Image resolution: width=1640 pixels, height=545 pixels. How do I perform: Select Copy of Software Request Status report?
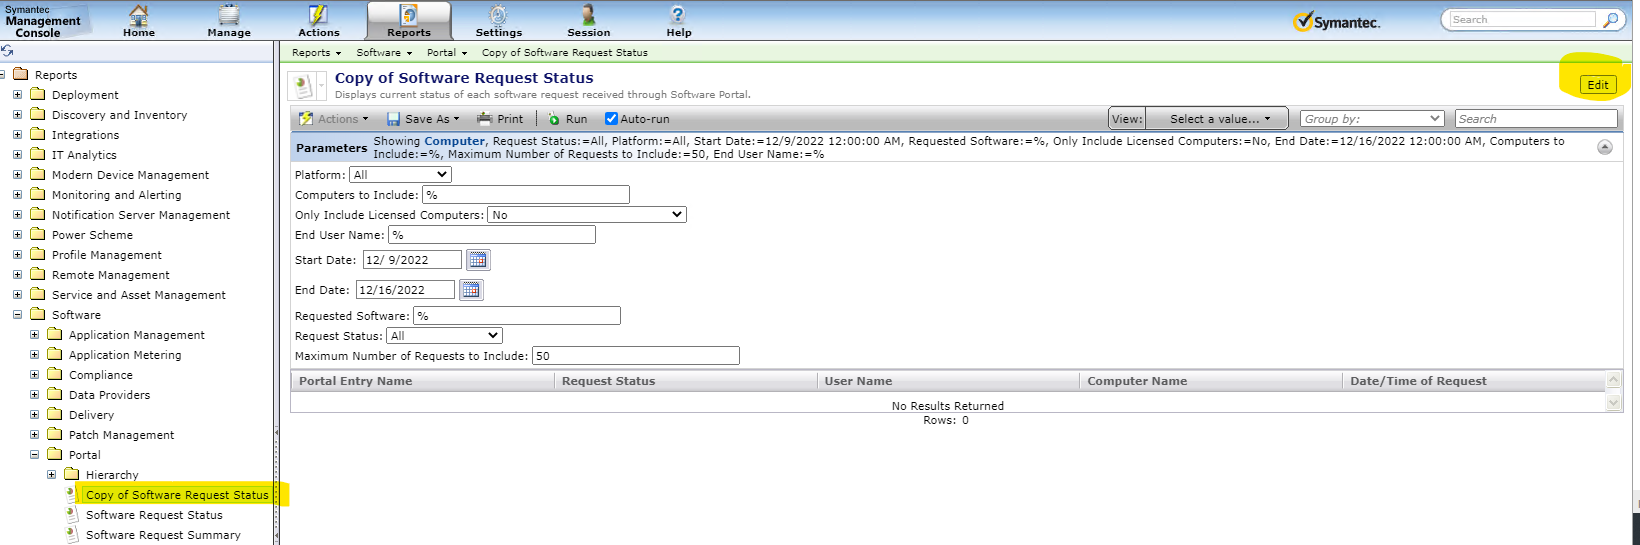coord(177,495)
